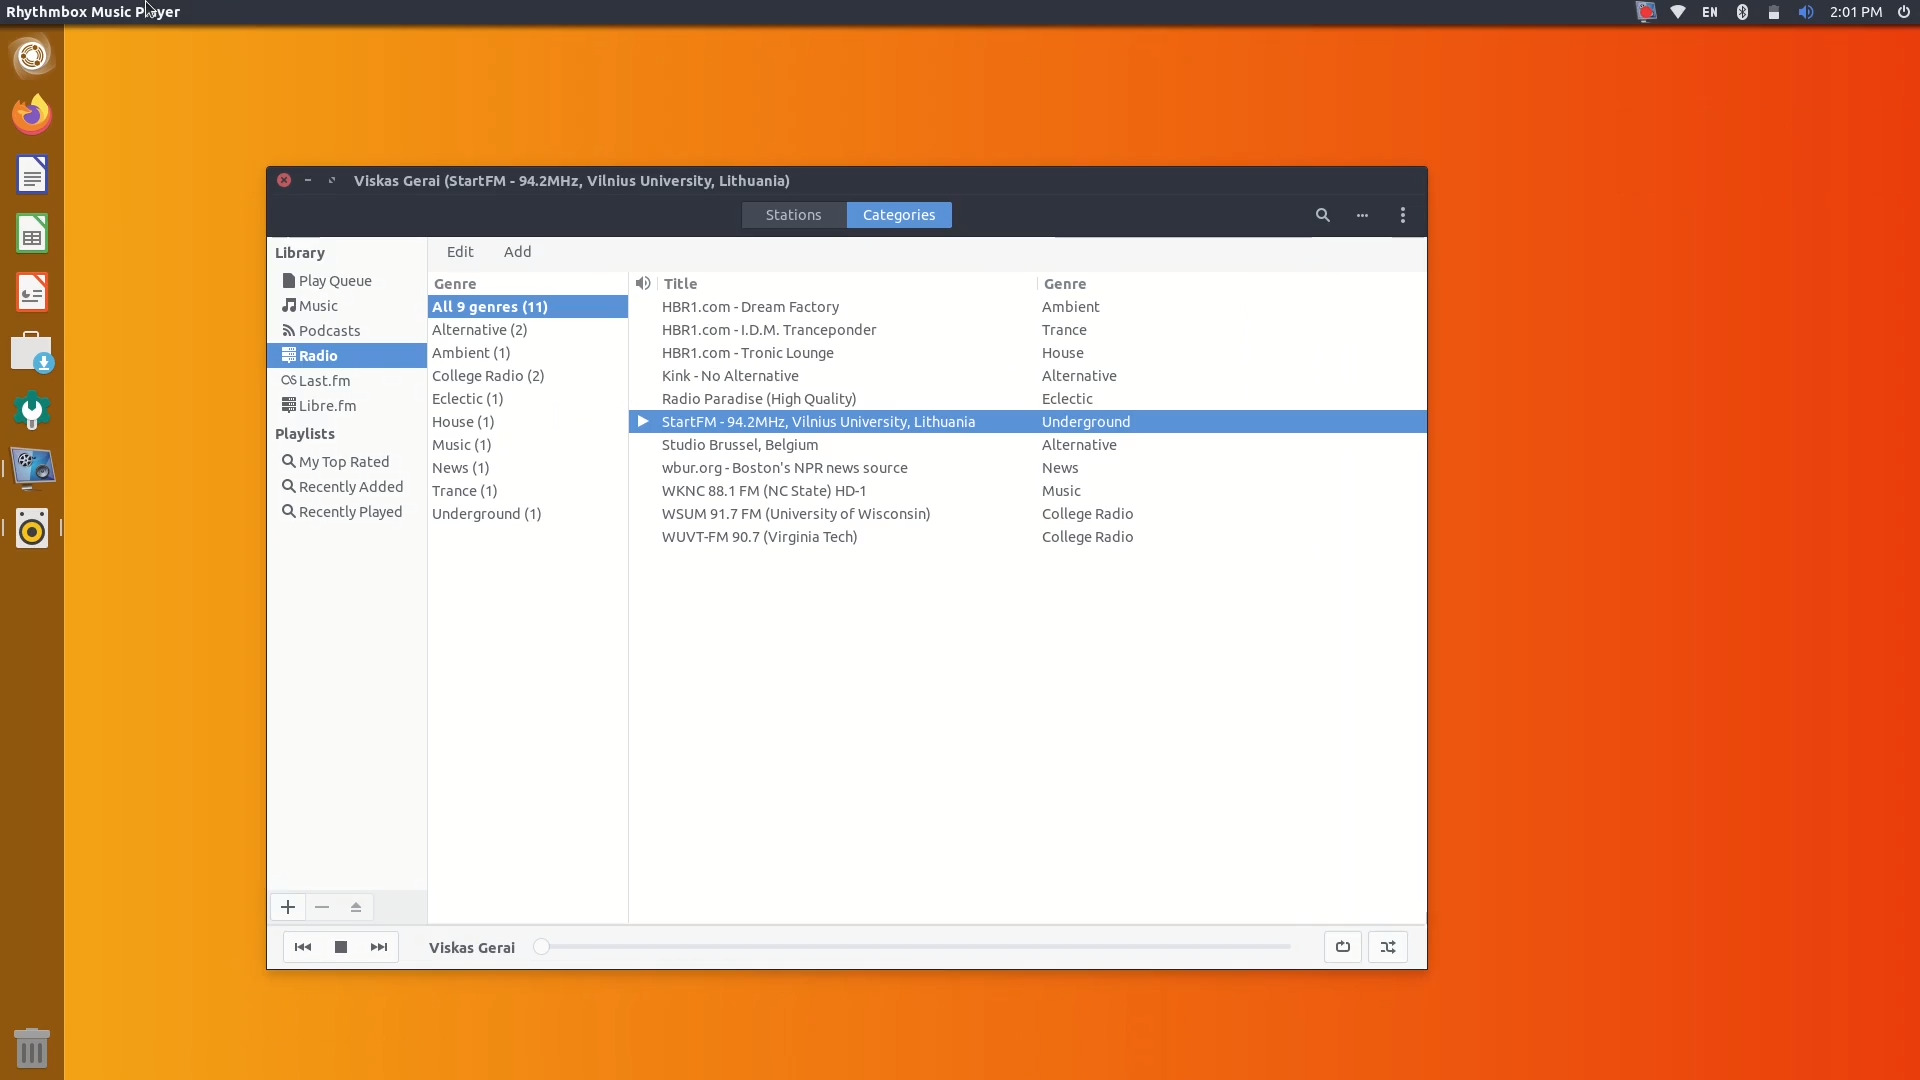Toggle repeat playback mode
The height and width of the screenshot is (1080, 1920).
(1342, 947)
